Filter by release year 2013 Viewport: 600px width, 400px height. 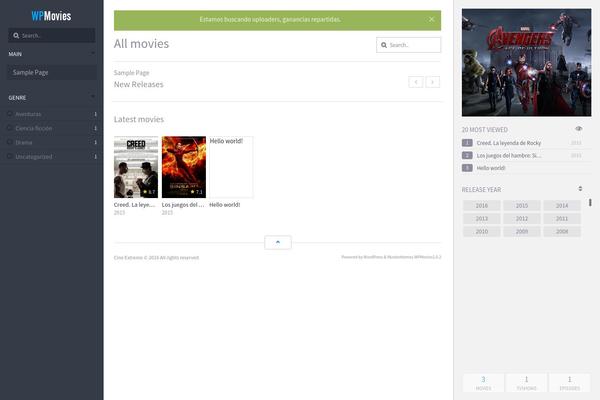(482, 219)
